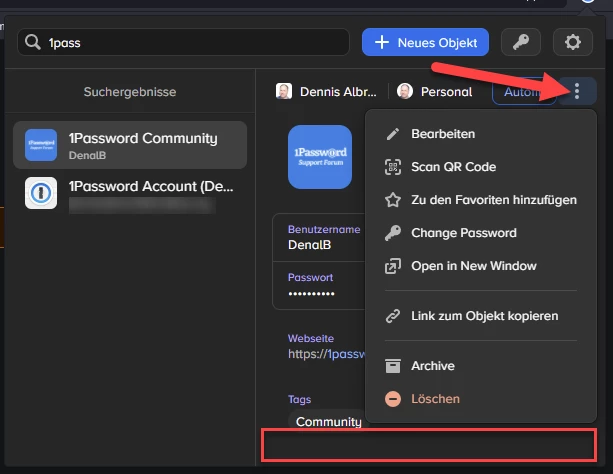
Task: Click the key icon beside Change Password
Action: coord(393,233)
